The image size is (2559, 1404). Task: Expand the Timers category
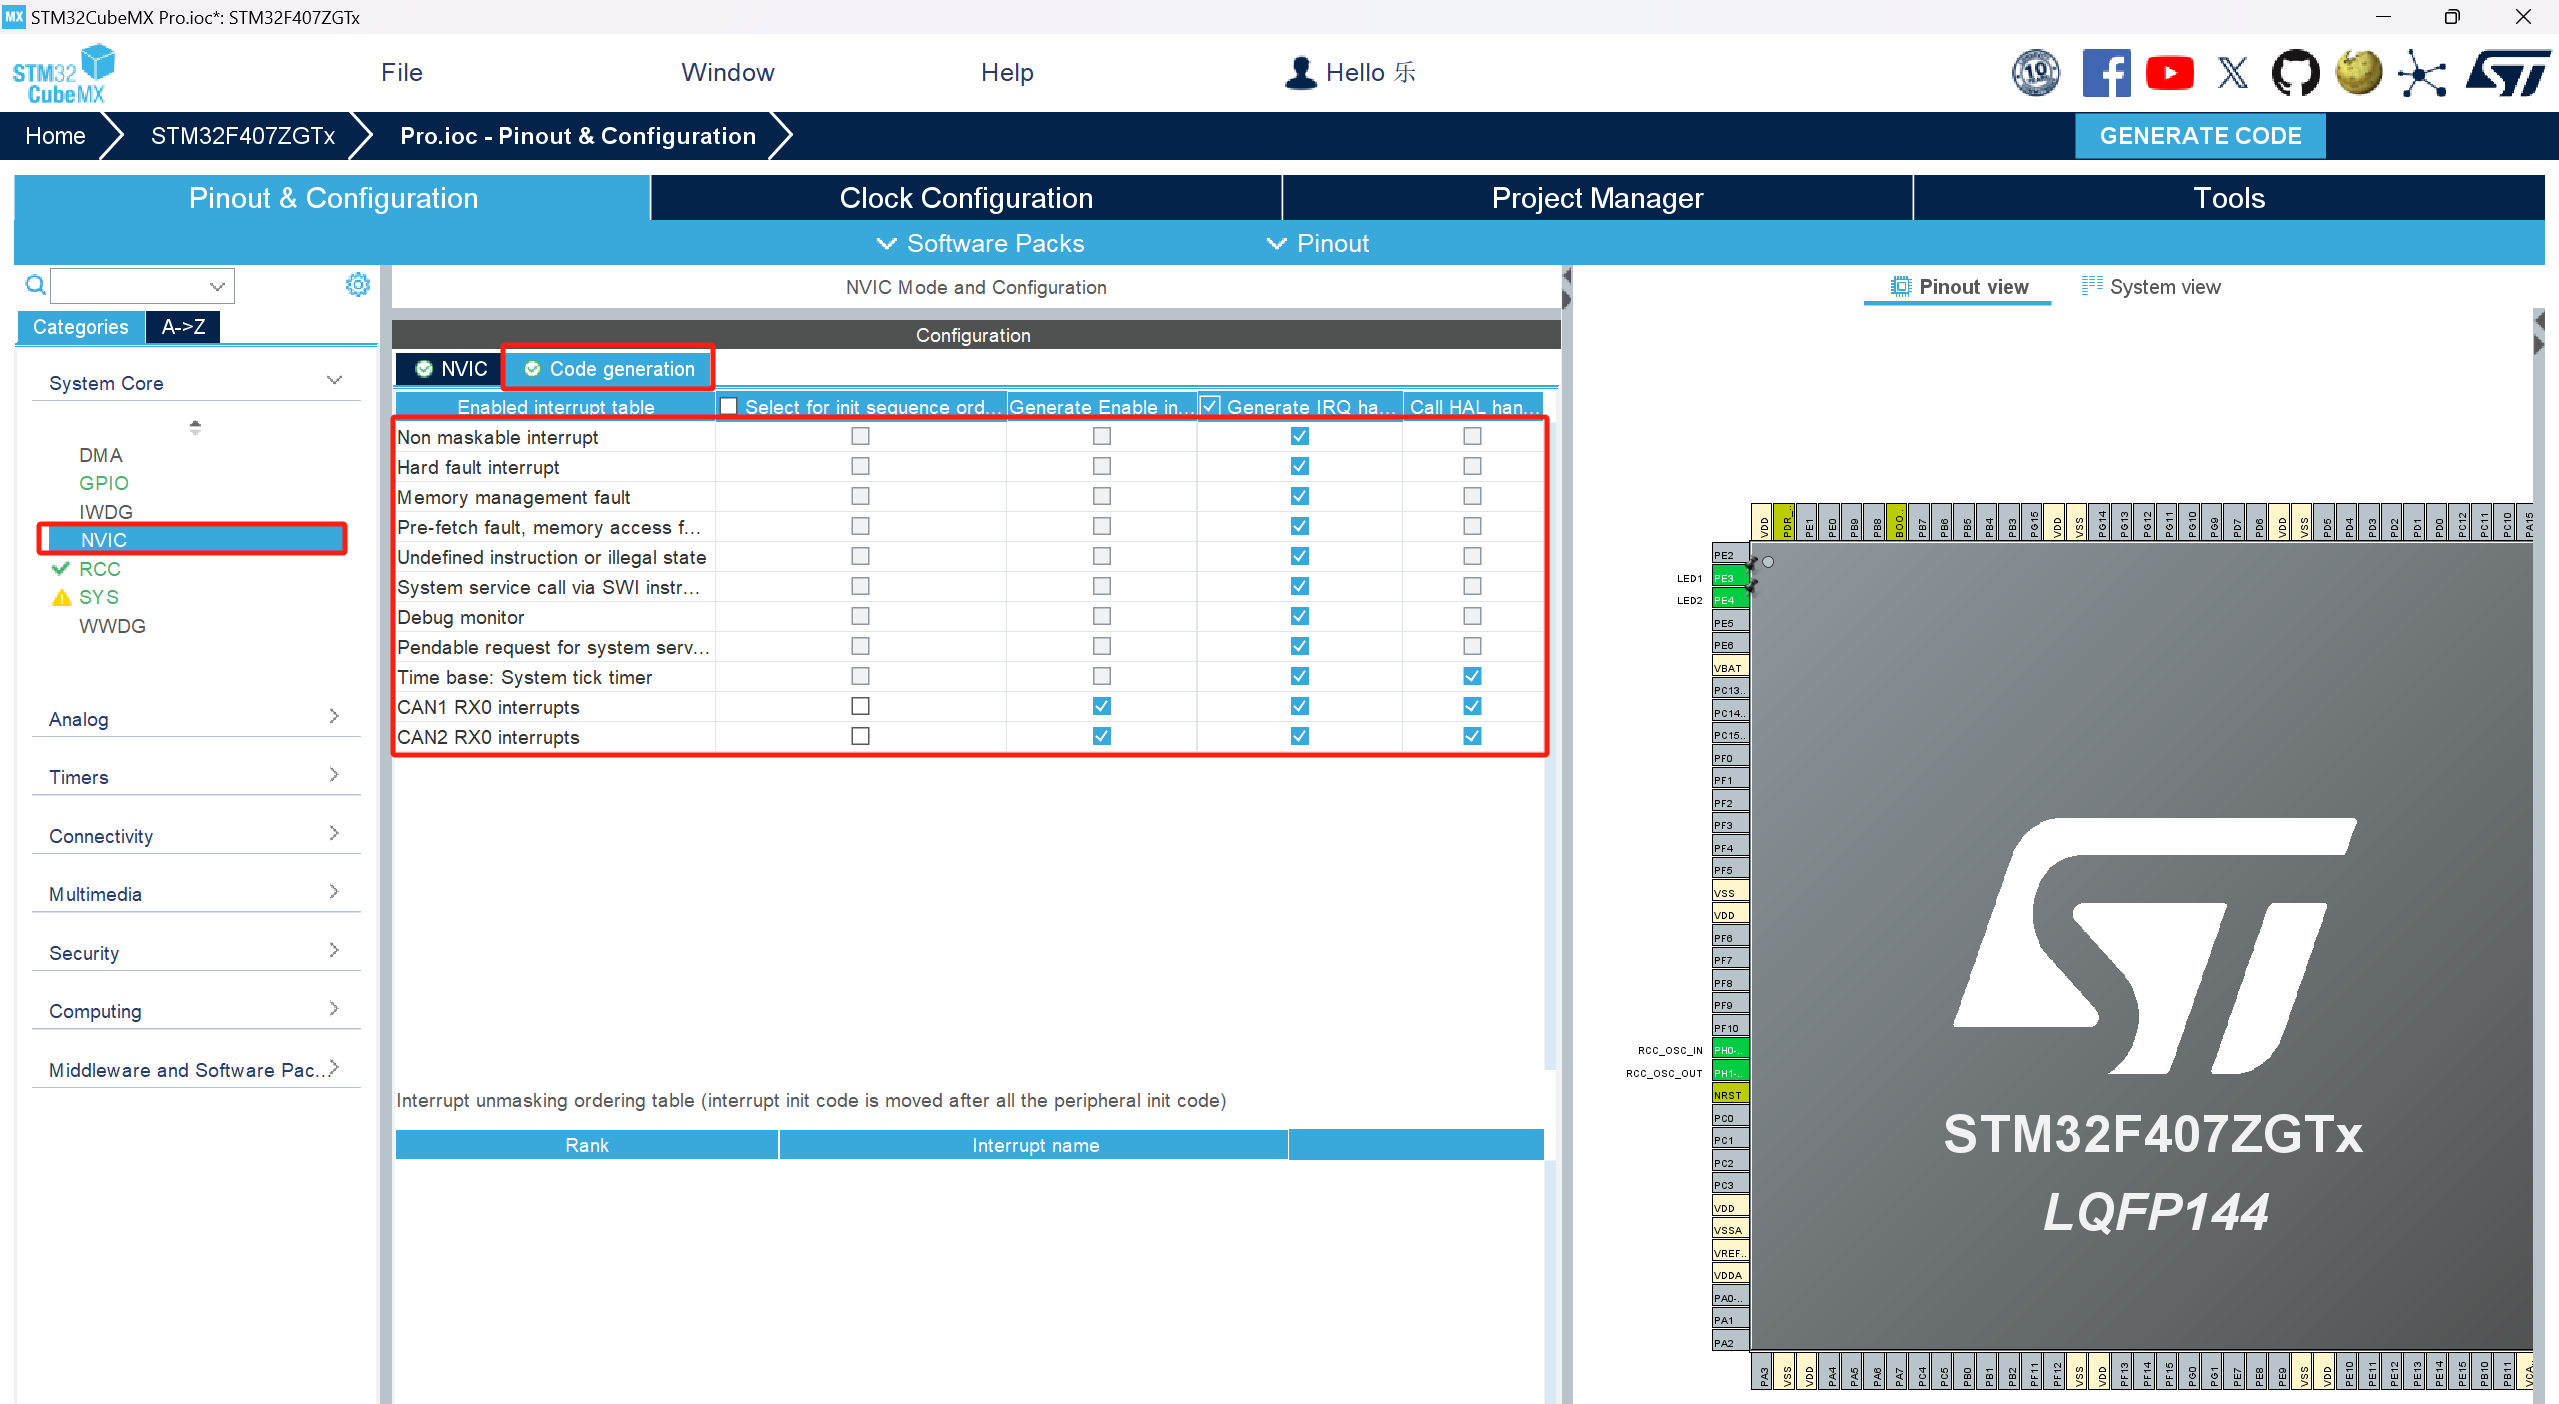(334, 774)
